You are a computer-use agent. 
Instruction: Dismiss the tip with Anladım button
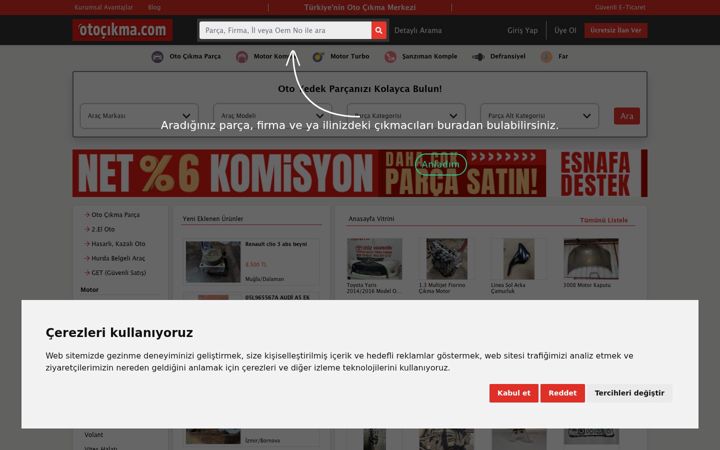(441, 164)
